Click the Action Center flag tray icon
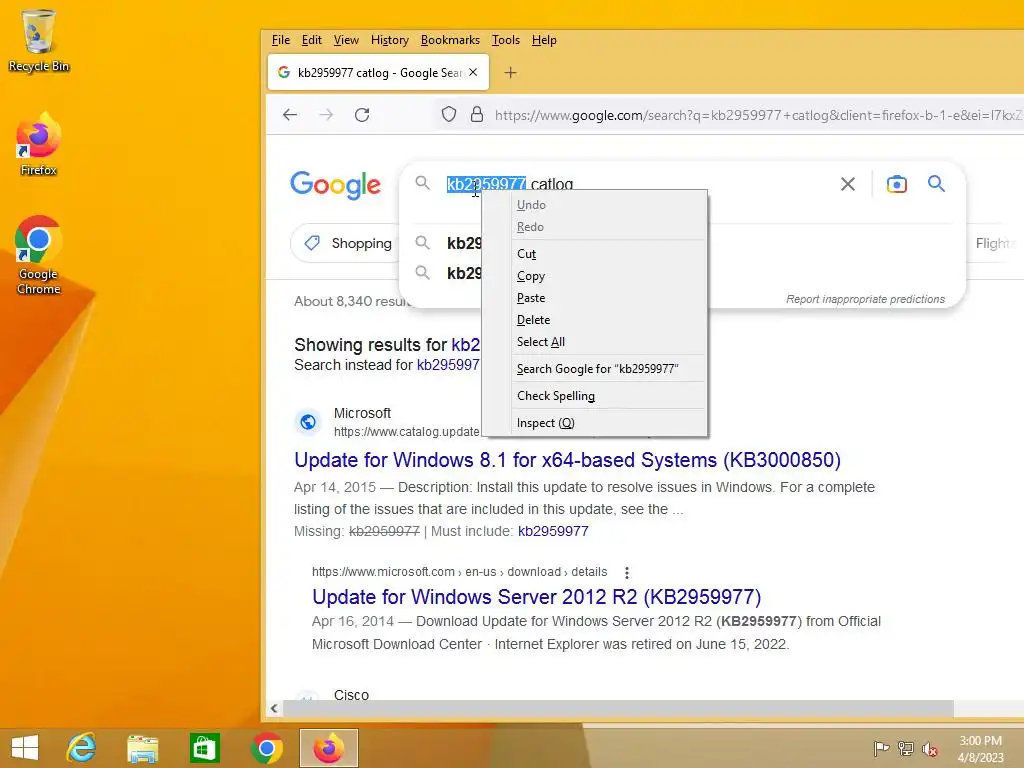The image size is (1024, 768). pyautogui.click(x=881, y=748)
